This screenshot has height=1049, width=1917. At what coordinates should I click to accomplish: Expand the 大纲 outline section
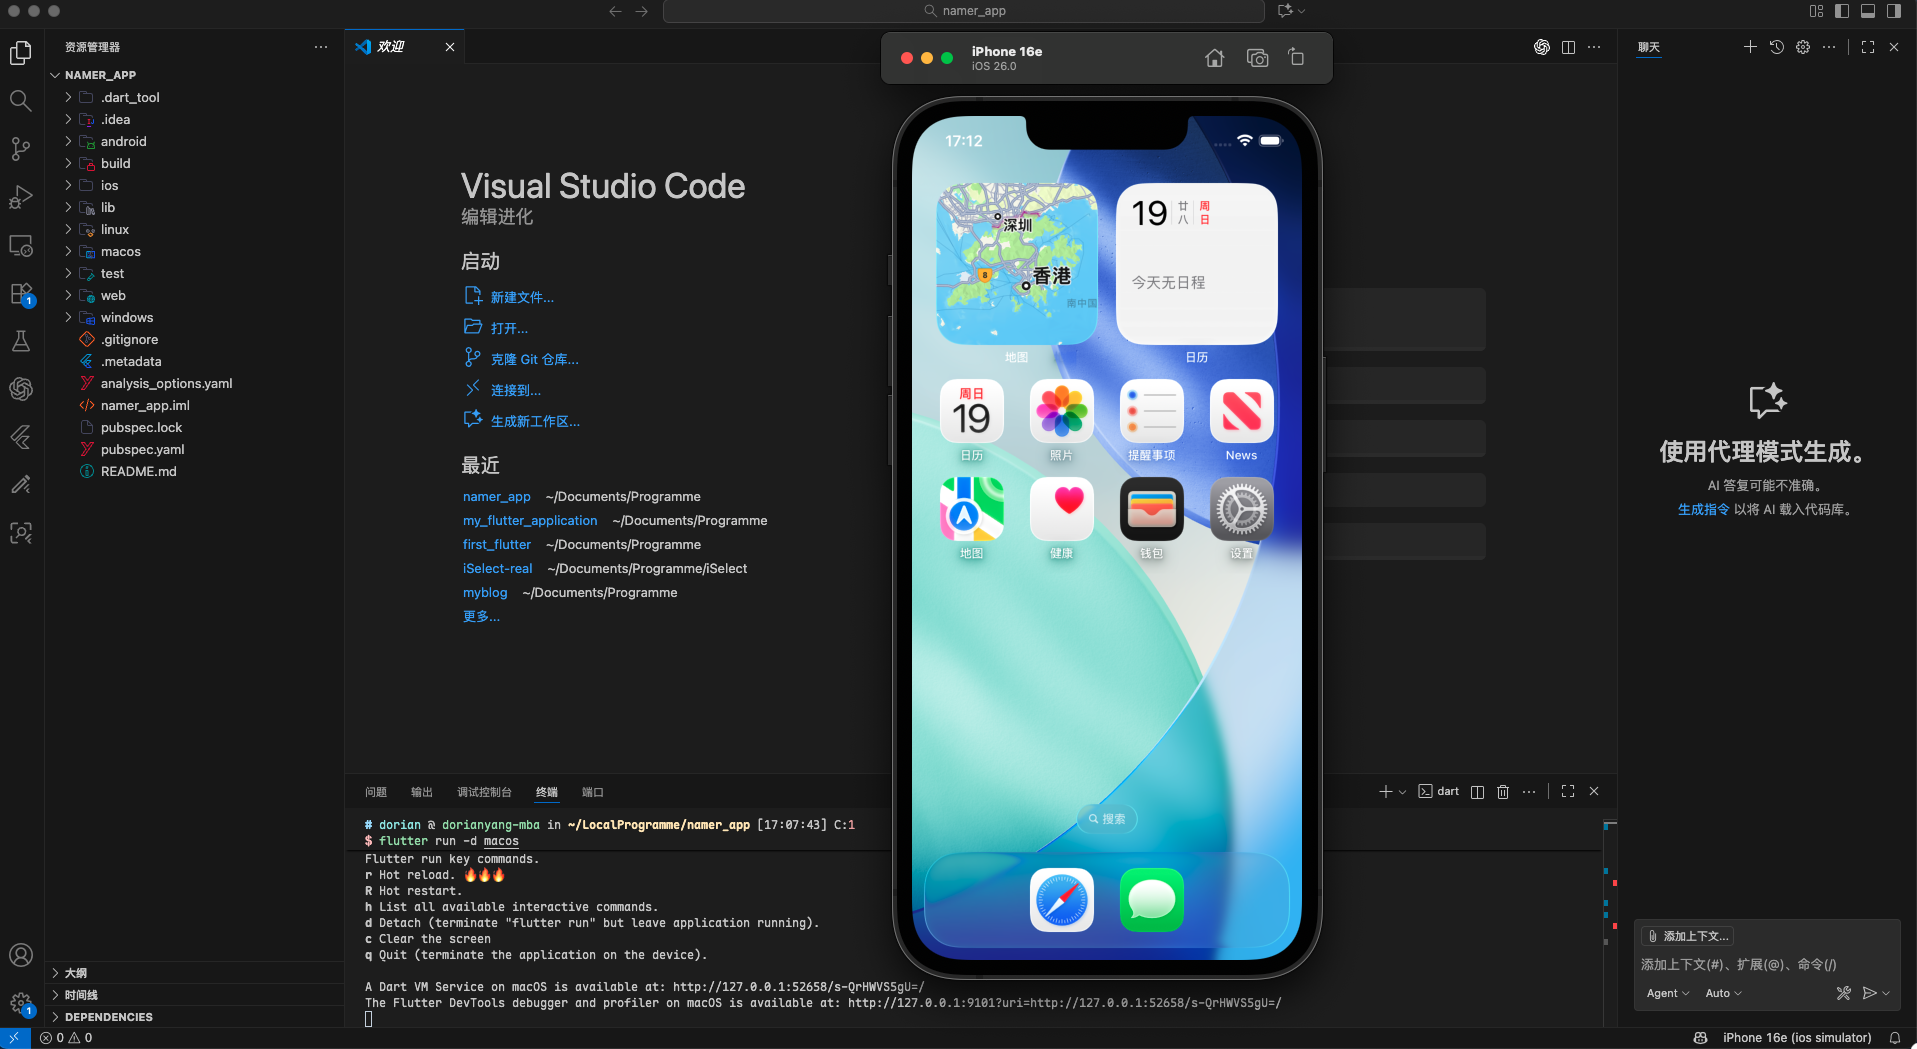[x=195, y=973]
